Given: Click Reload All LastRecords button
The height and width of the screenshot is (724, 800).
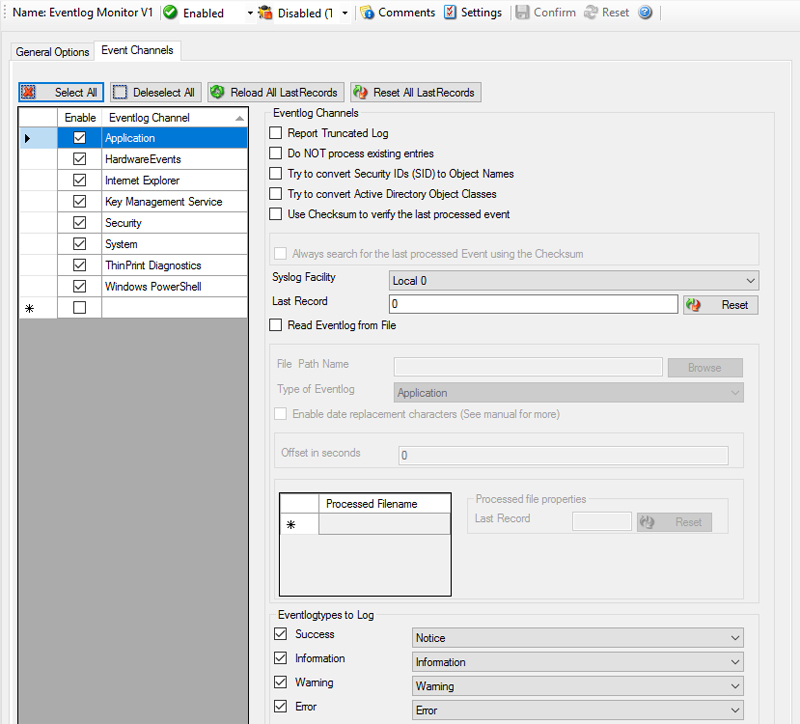Looking at the screenshot, I should 276,92.
